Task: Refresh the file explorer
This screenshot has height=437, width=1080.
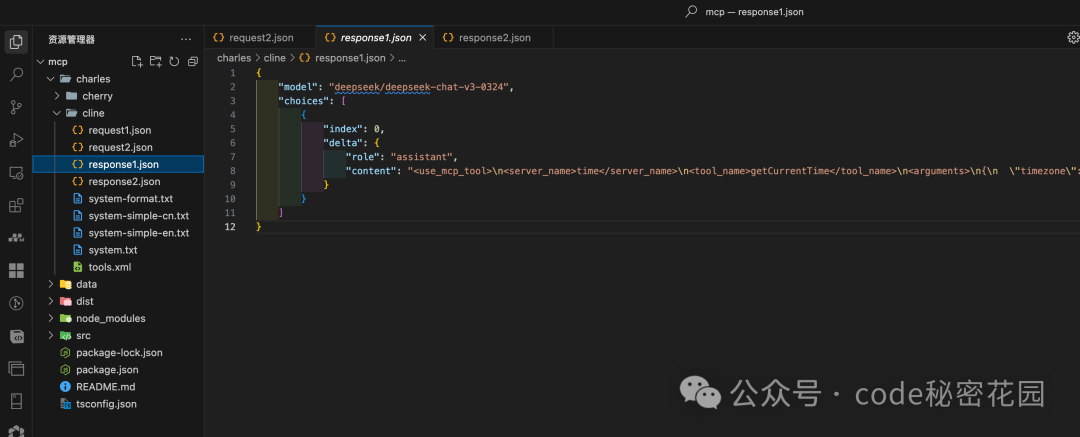Action: coord(174,62)
